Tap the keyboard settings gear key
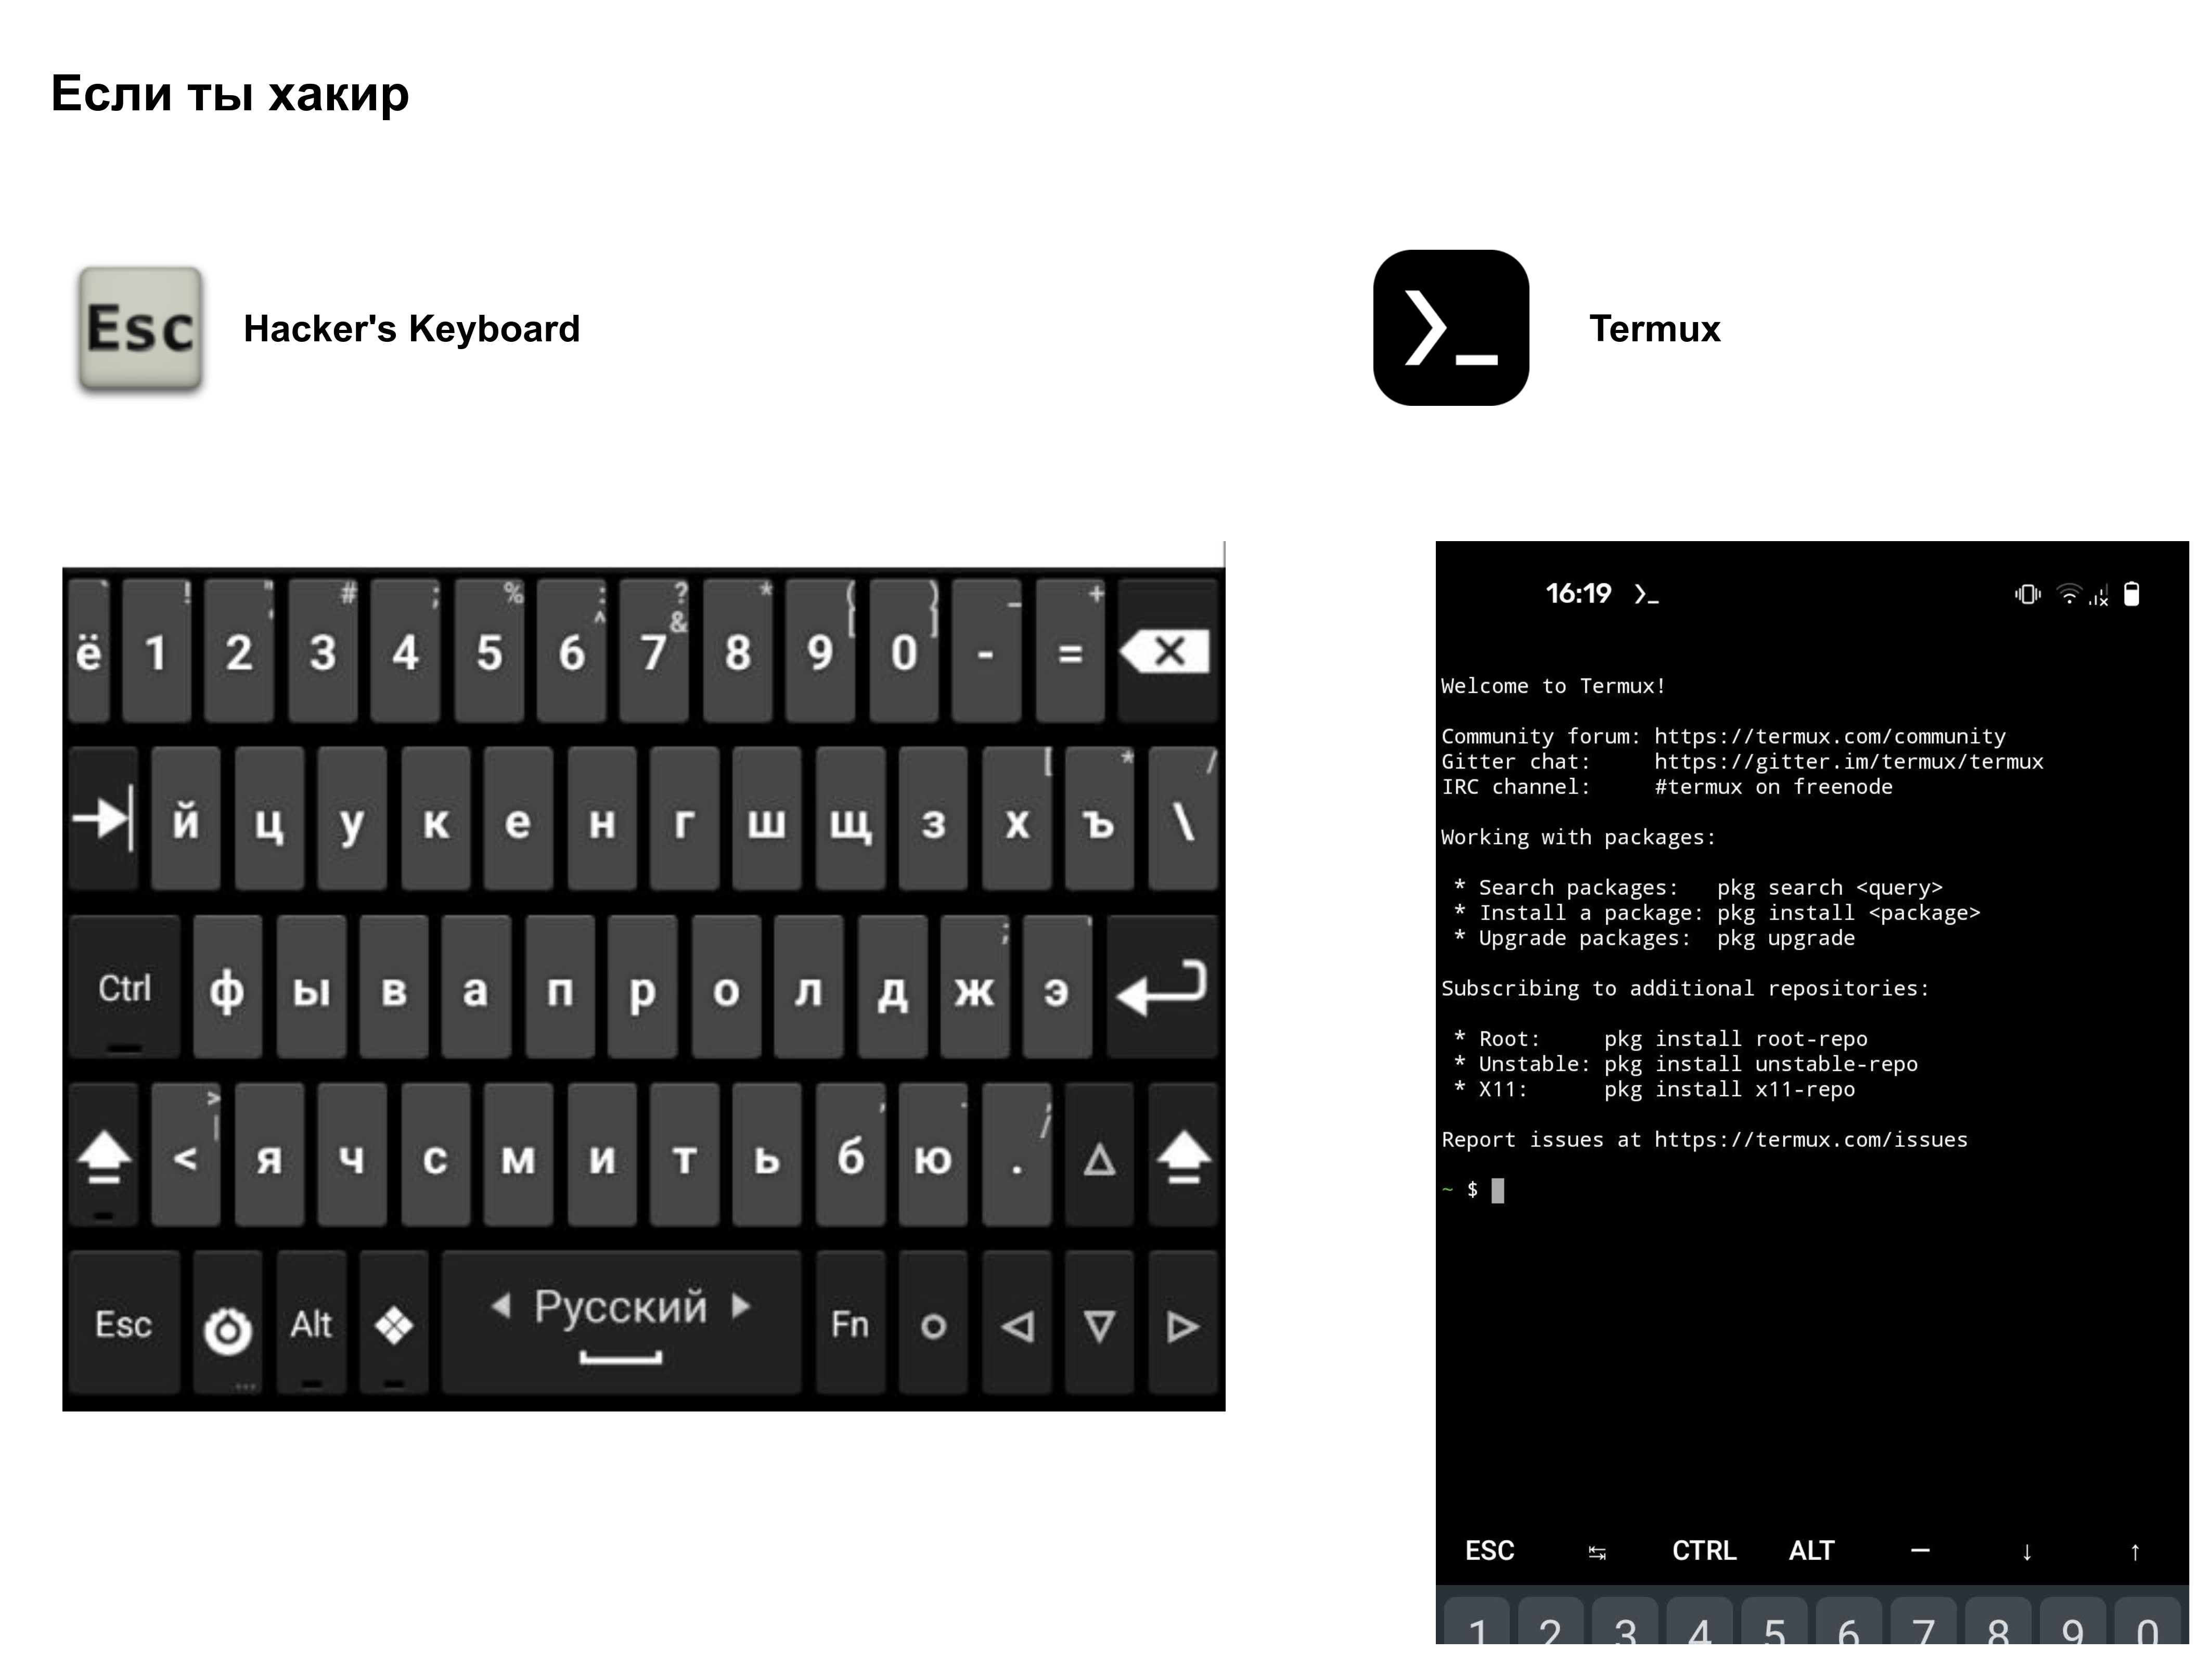Viewport: 2212px width, 1665px height. coord(227,1325)
